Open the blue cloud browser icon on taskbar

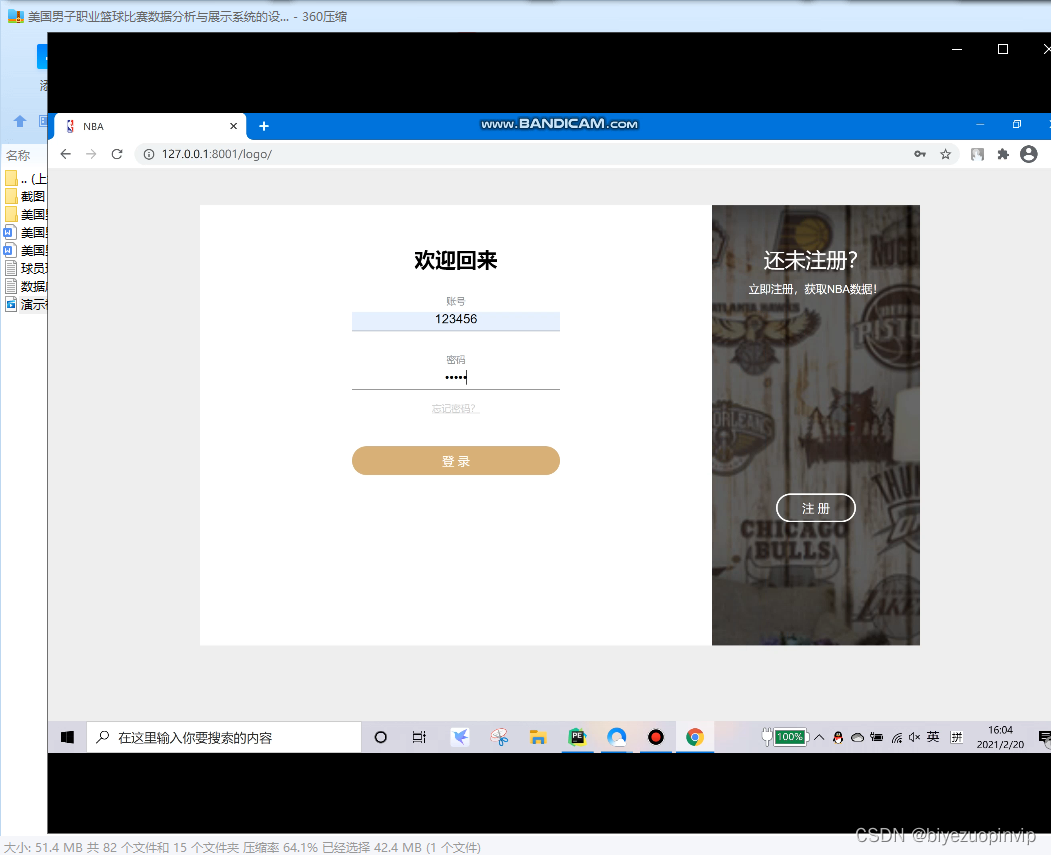click(617, 737)
